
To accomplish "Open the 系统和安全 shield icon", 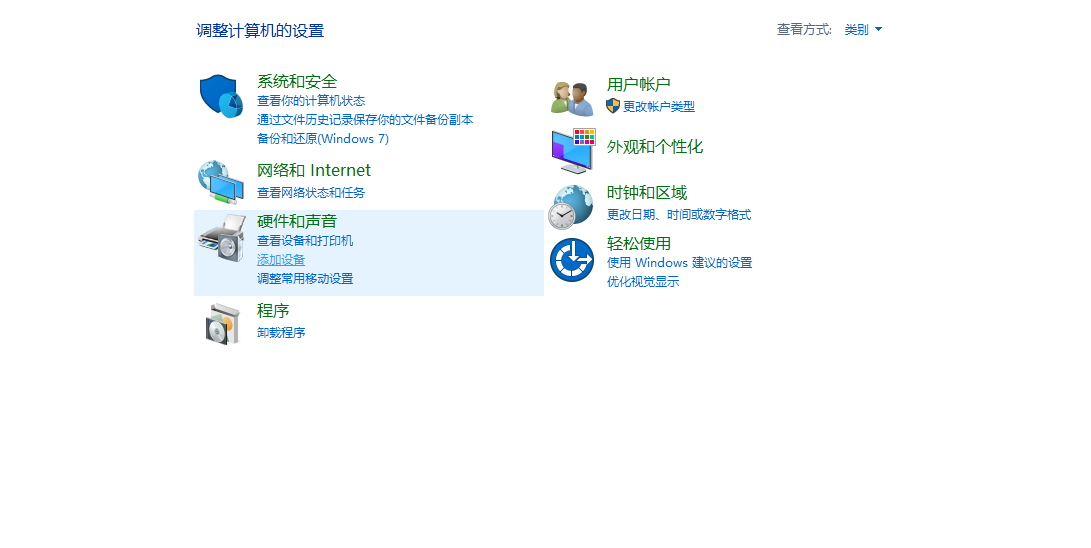I will click(x=221, y=96).
